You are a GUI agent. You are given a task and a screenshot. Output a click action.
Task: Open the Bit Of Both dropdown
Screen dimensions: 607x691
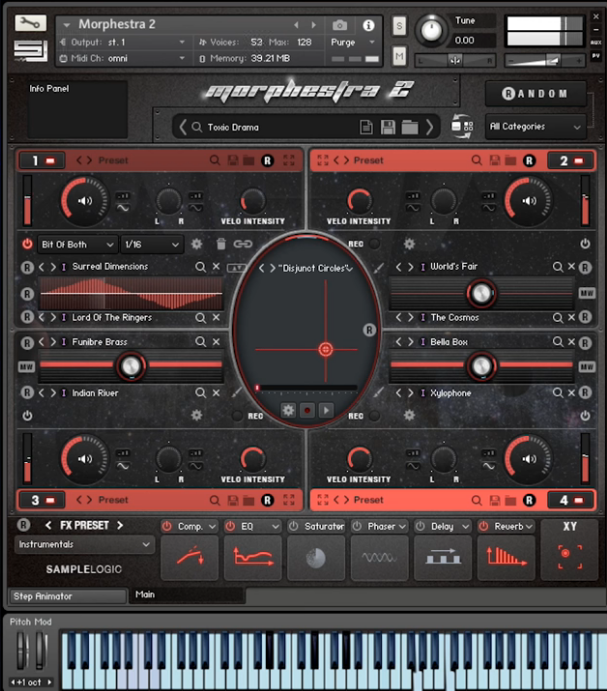pos(77,244)
